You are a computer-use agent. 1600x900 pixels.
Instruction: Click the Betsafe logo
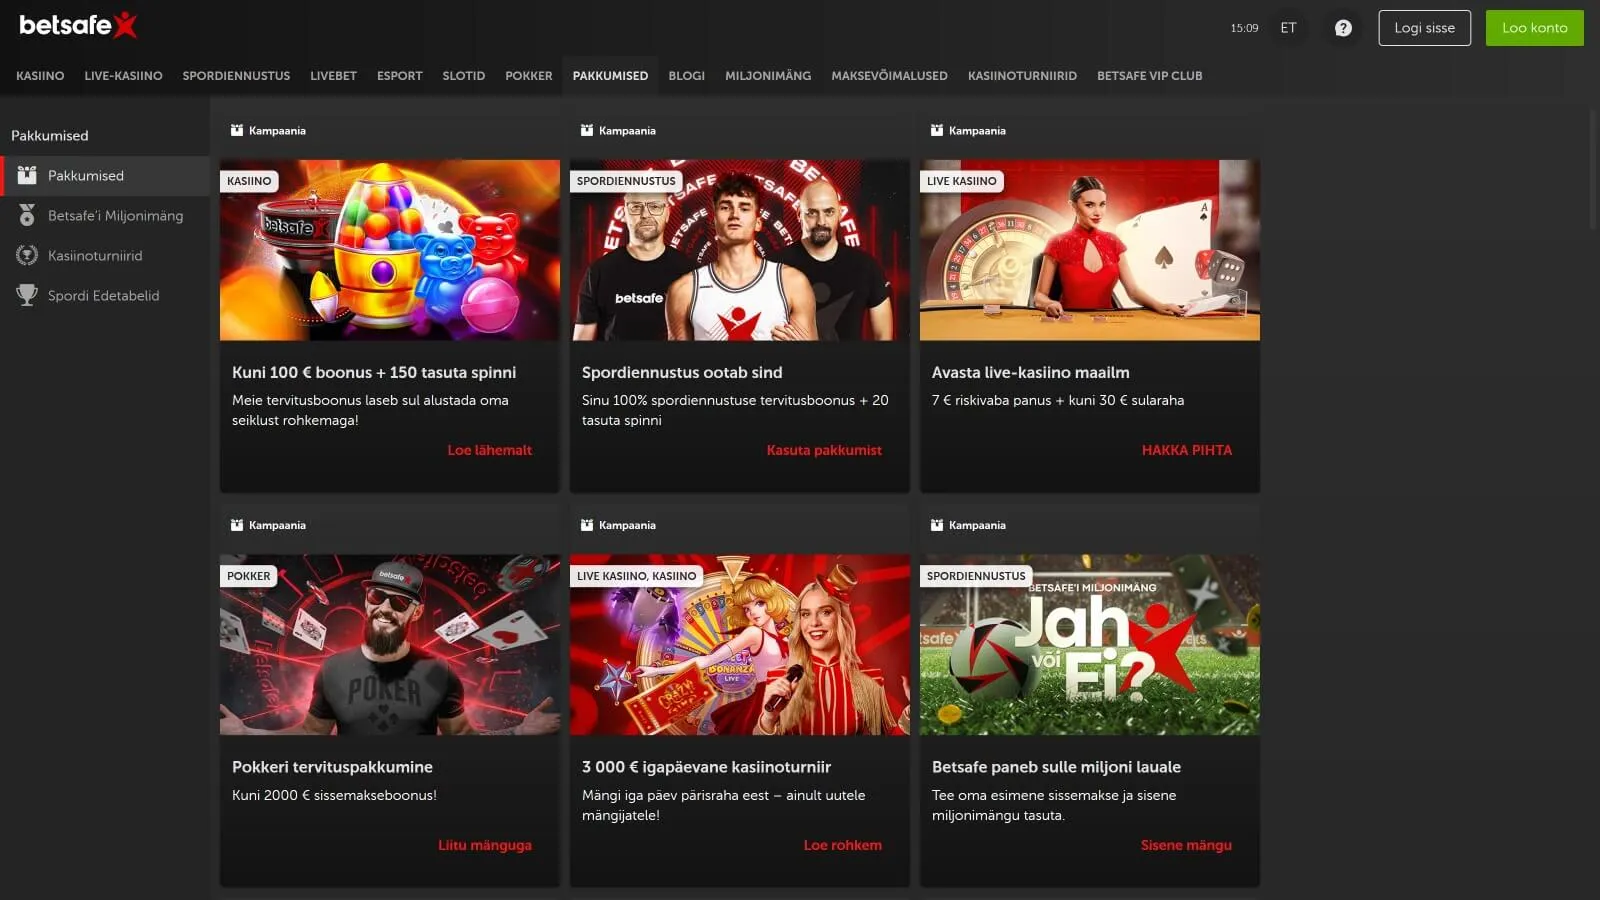pos(78,25)
